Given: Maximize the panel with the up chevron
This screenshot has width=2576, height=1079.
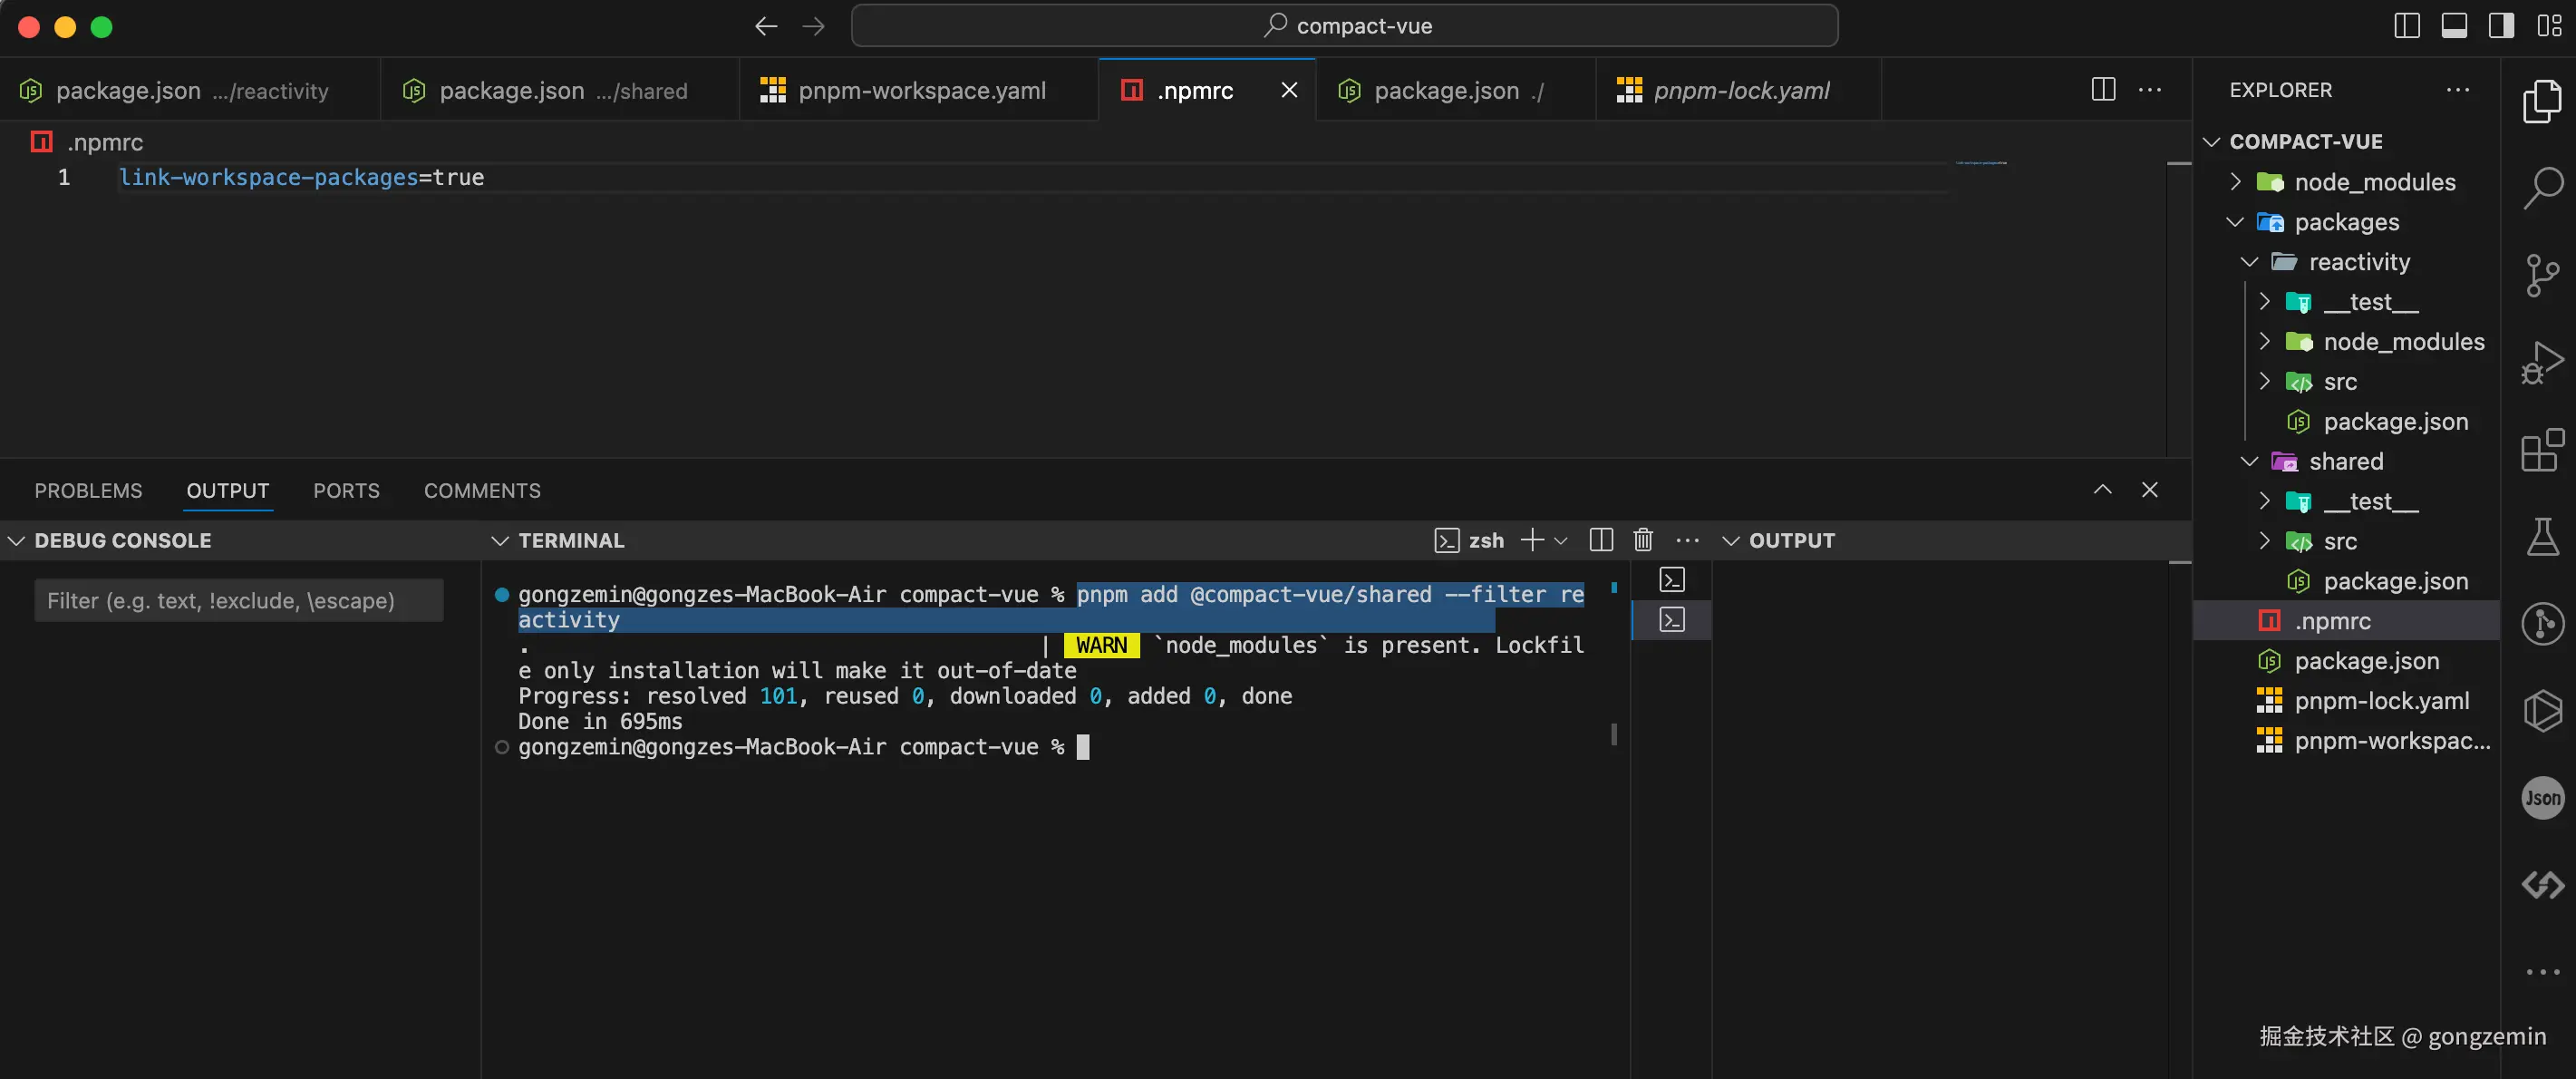Looking at the screenshot, I should tap(2102, 490).
